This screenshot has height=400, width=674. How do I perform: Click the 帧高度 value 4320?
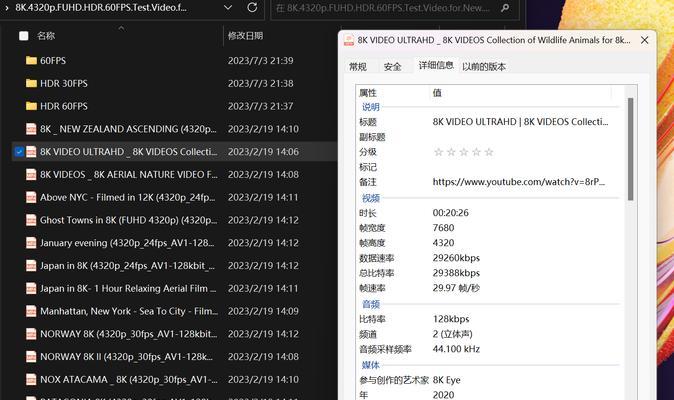443,243
